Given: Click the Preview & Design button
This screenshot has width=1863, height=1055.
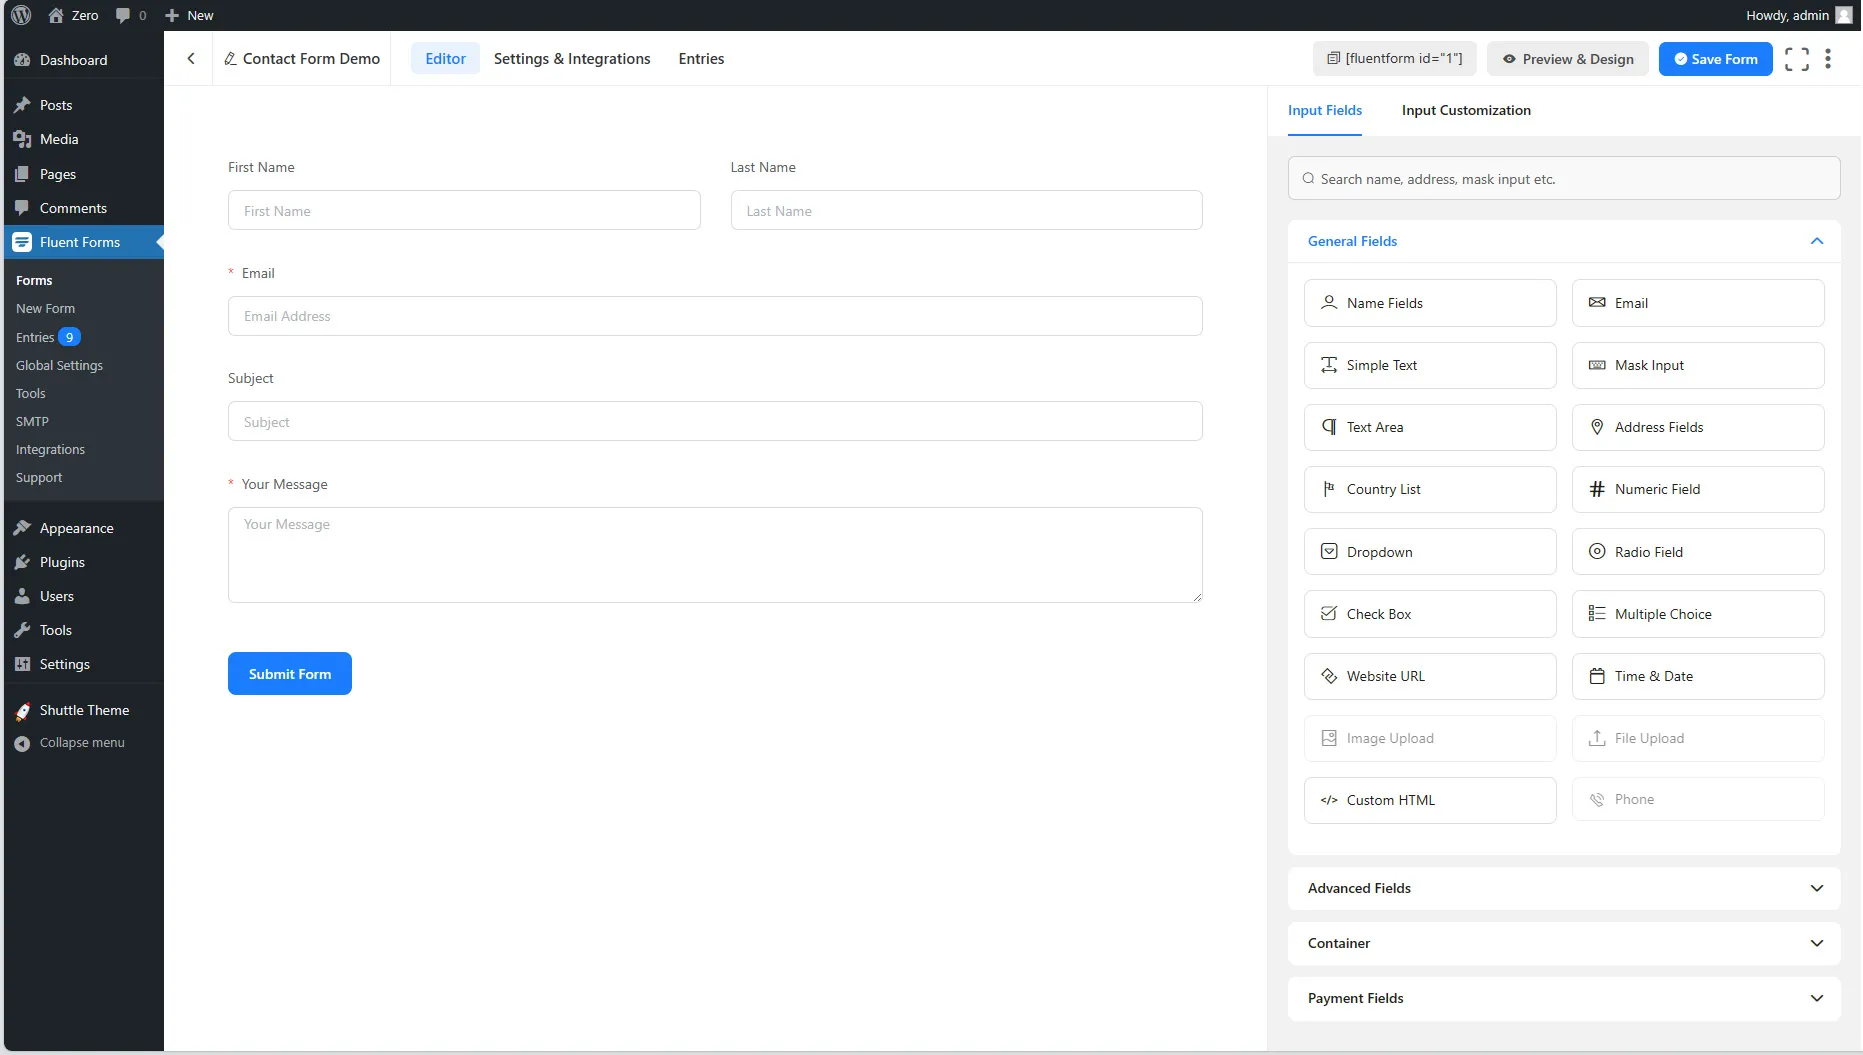Looking at the screenshot, I should 1567,59.
